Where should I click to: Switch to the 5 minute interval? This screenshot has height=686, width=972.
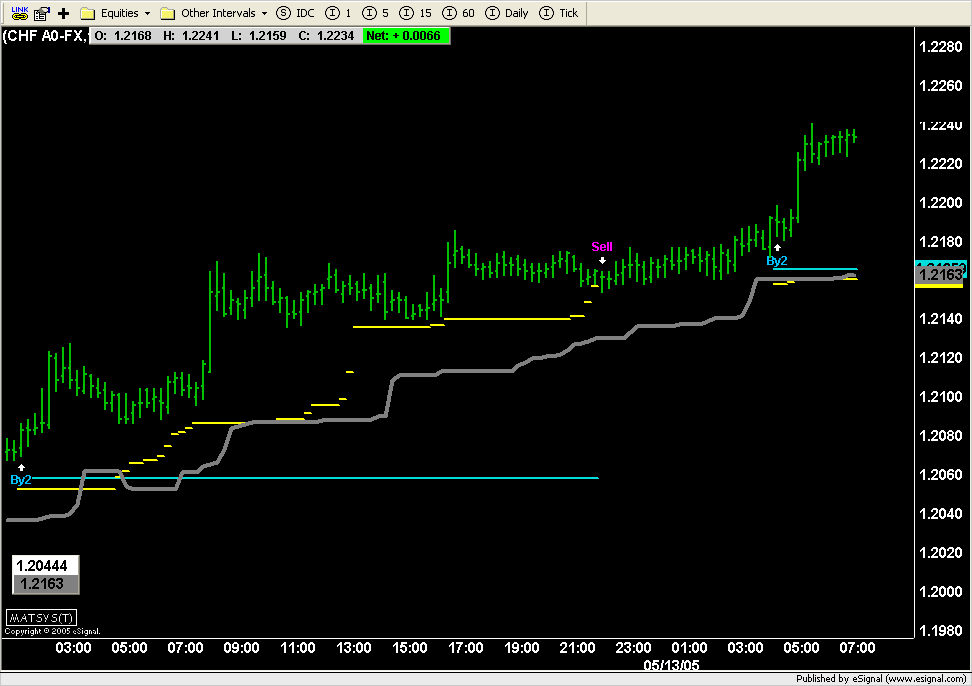[x=376, y=13]
